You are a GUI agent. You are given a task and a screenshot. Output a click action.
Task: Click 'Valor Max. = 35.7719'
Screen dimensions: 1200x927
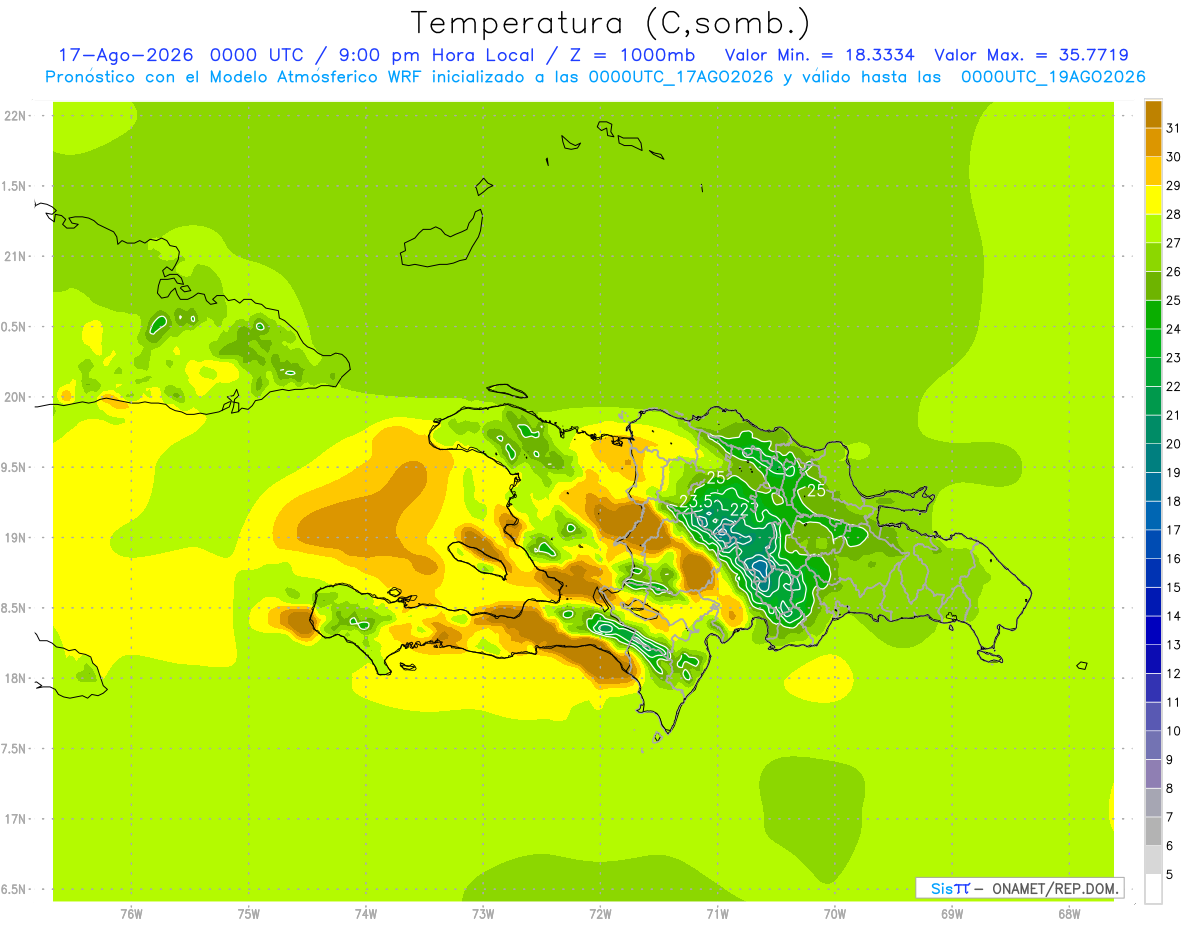coord(1031,55)
